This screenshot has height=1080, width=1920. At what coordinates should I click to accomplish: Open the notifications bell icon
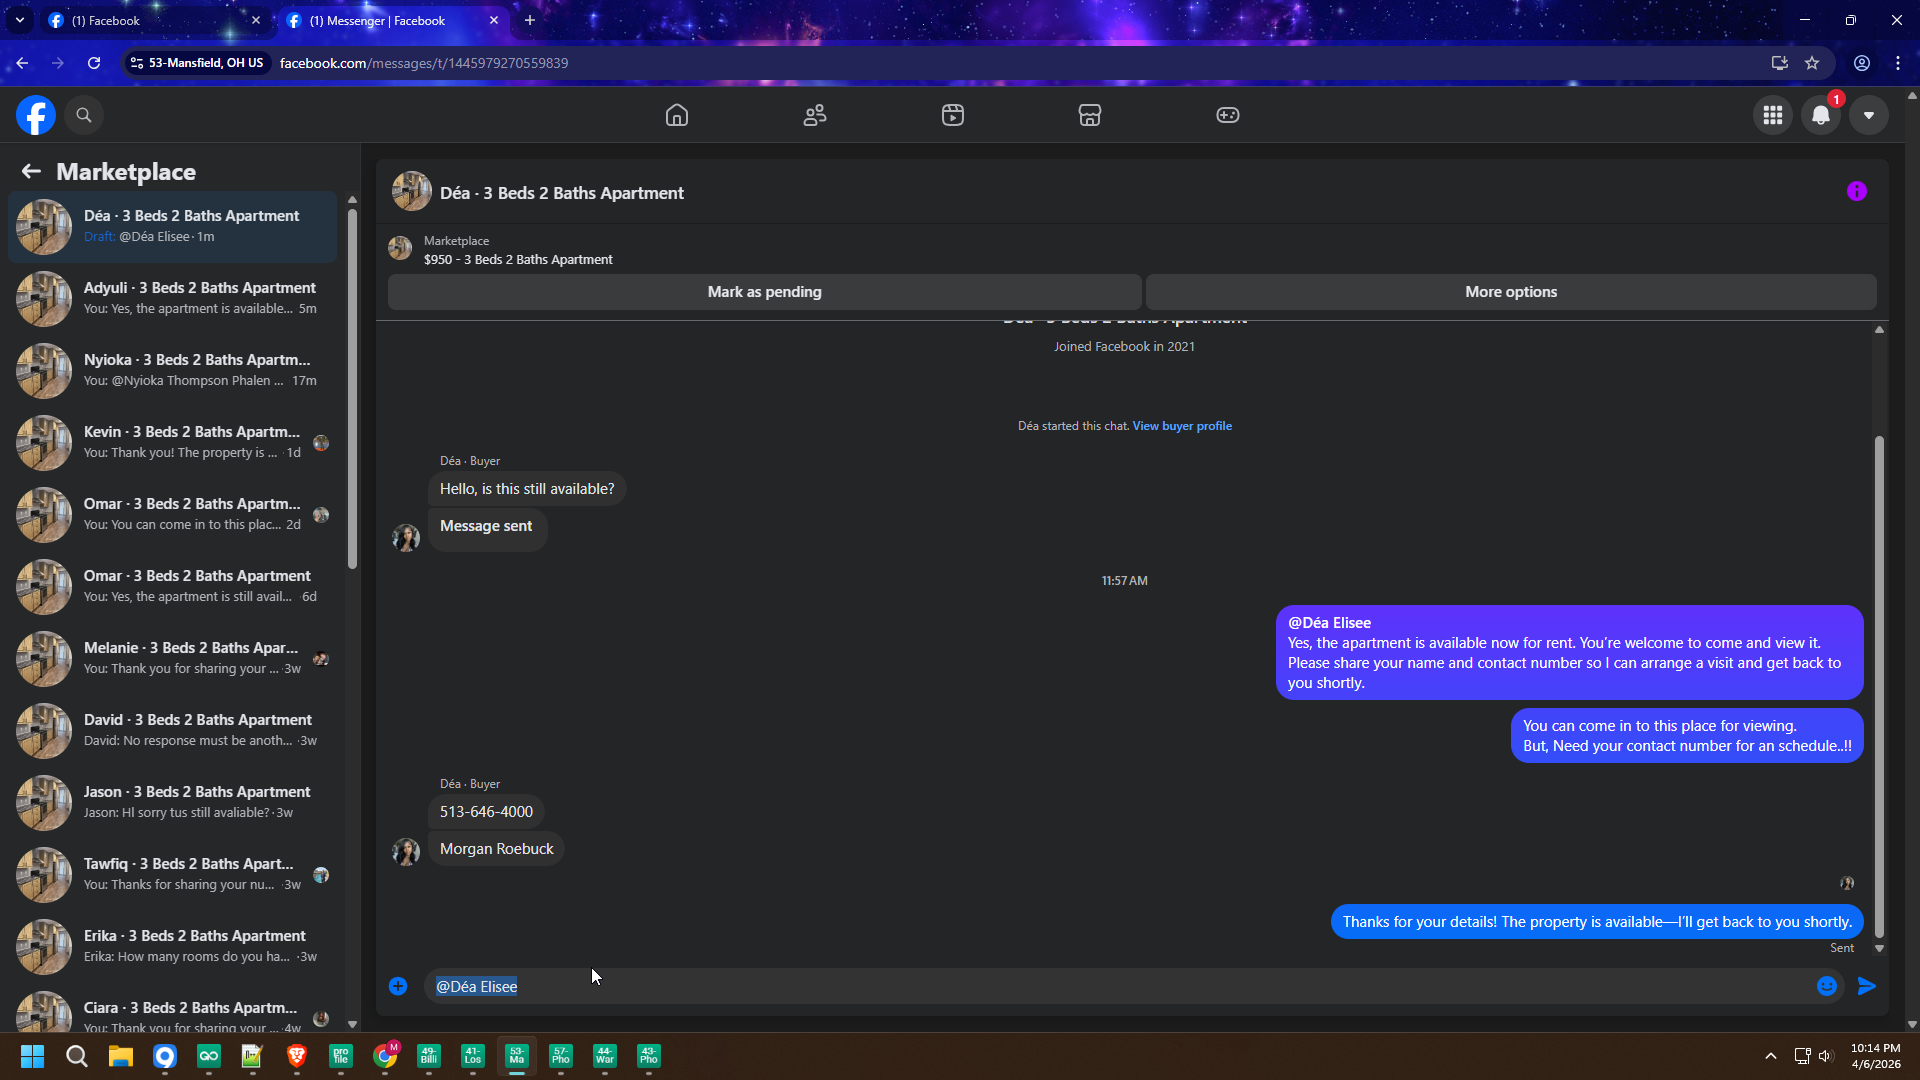point(1821,115)
